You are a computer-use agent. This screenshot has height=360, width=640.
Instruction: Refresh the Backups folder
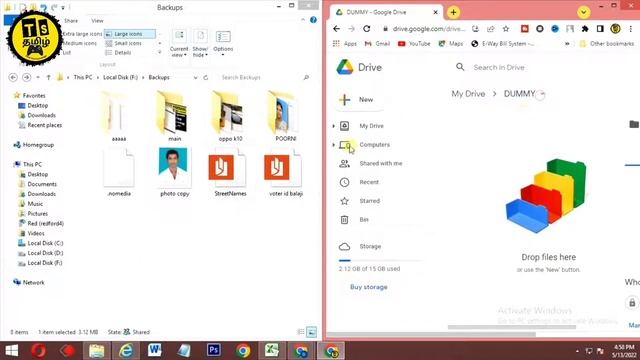206,77
